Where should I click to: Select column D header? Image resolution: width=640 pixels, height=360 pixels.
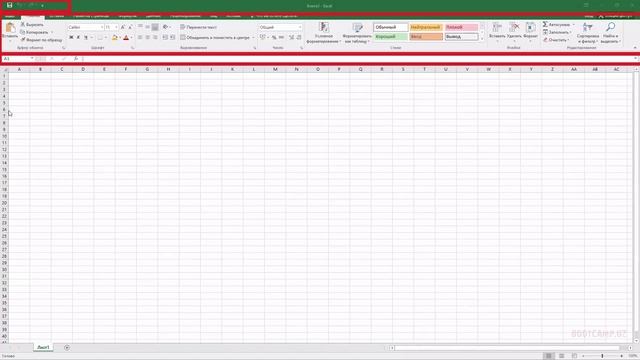coord(83,69)
